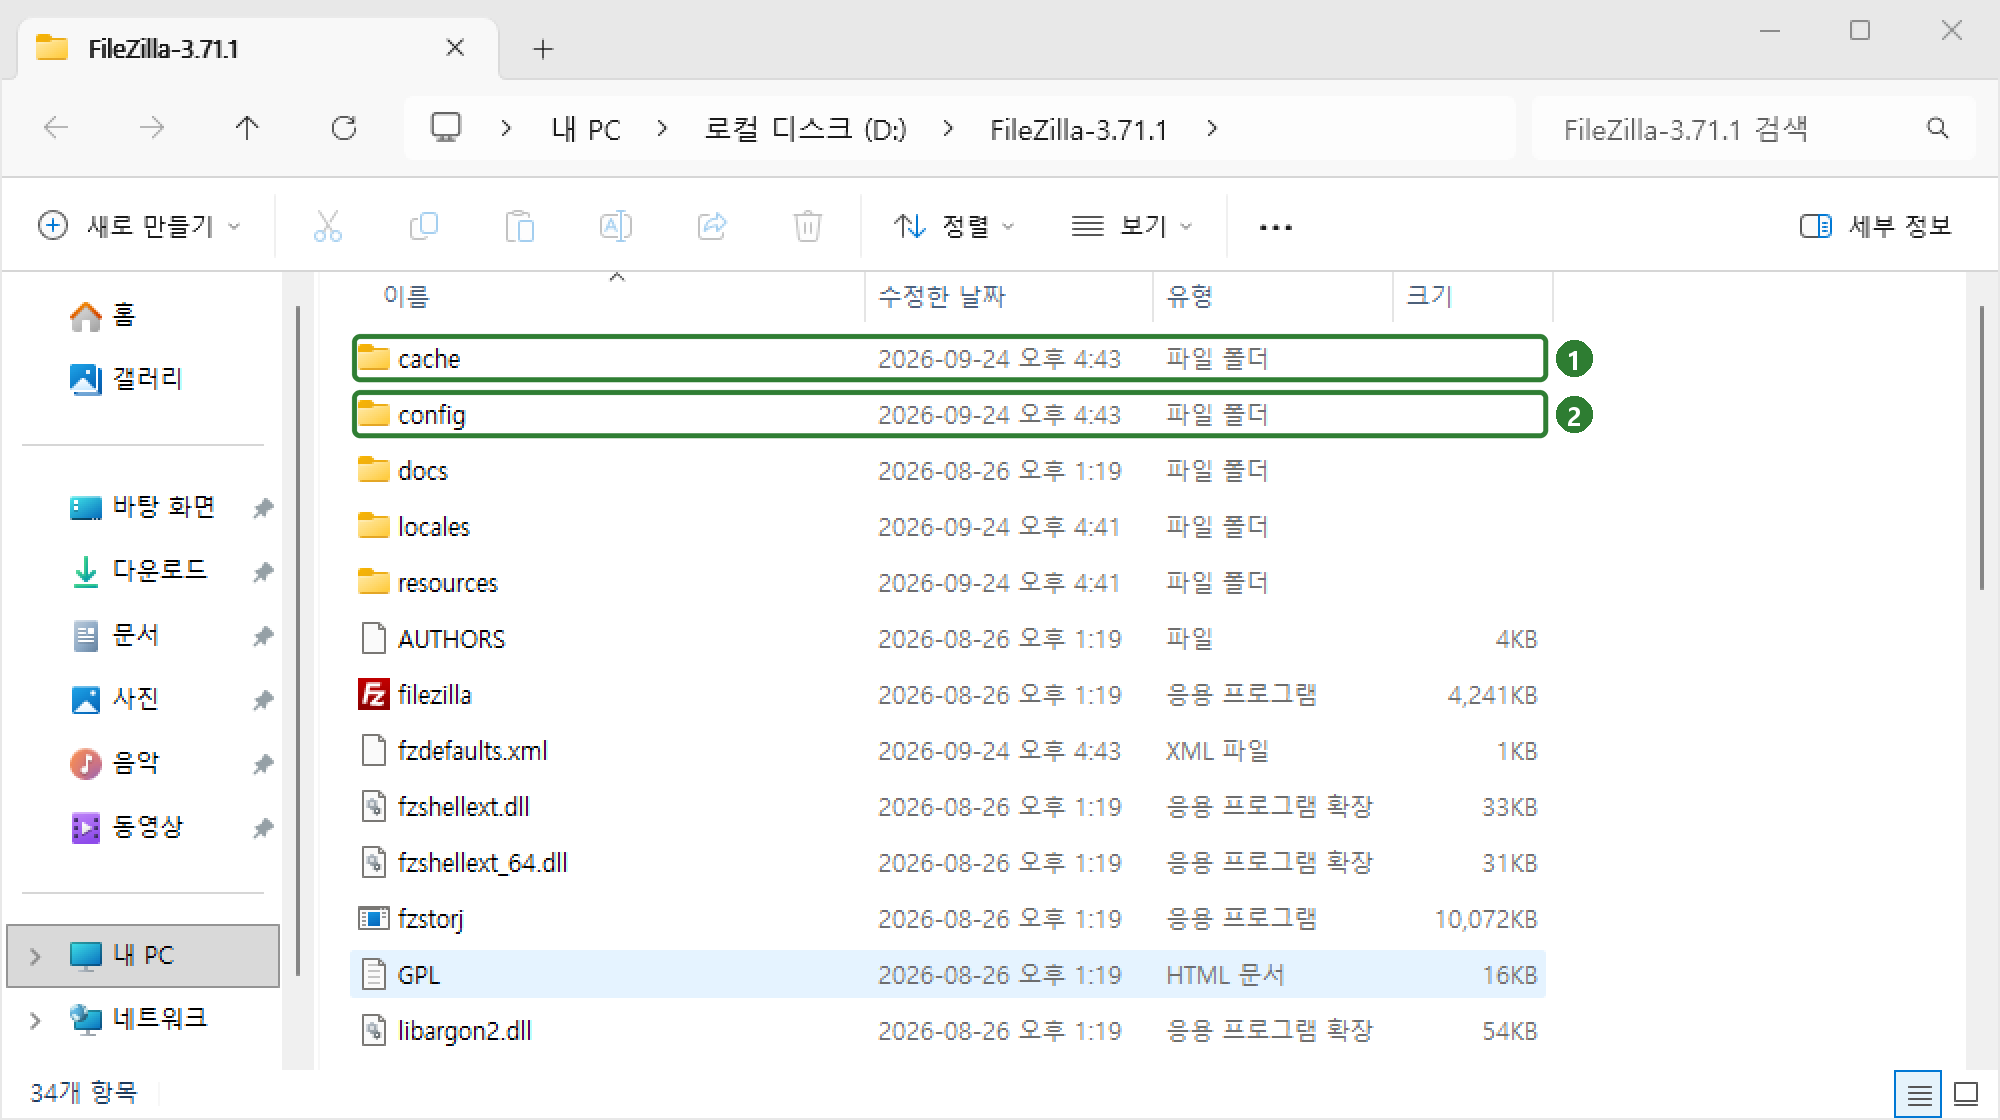This screenshot has height=1120, width=2000.
Task: Select the GPL HTML document
Action: [x=948, y=974]
